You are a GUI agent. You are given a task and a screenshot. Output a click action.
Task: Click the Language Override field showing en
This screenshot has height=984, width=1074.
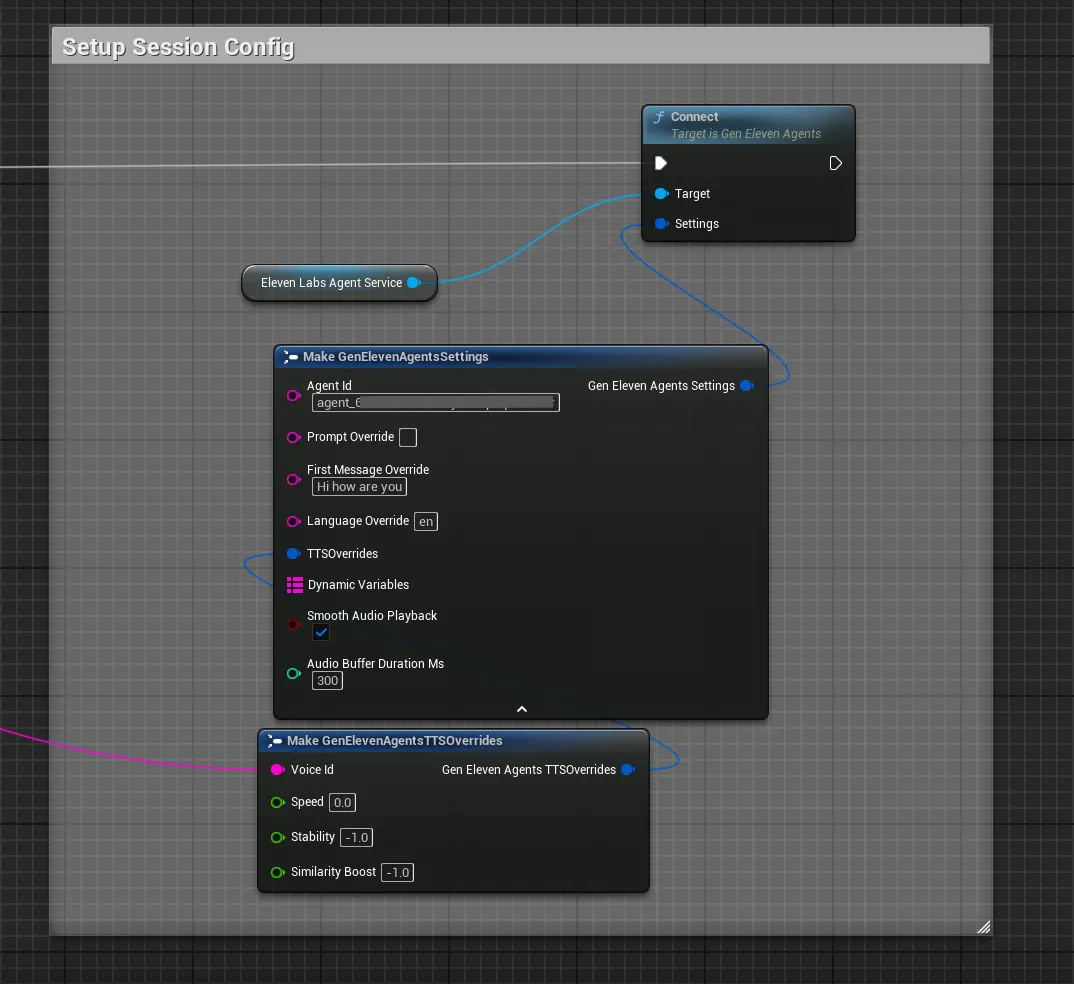(x=426, y=522)
